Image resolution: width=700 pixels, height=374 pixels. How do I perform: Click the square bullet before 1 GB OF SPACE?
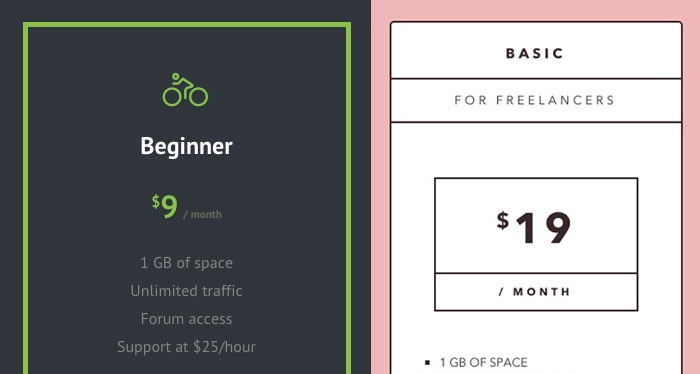(428, 363)
